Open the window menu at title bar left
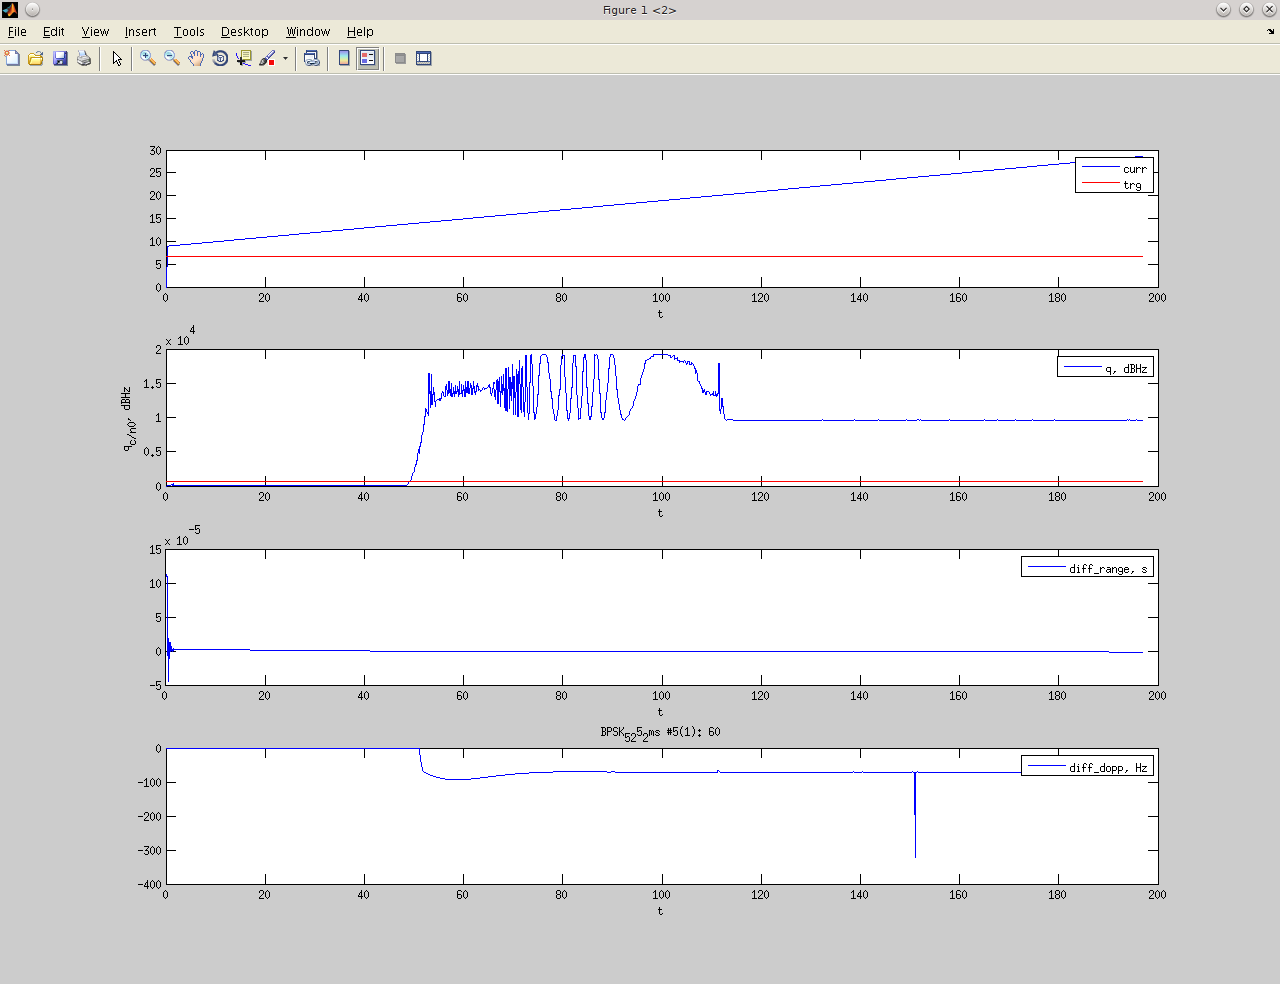The image size is (1280, 984). coord(10,10)
